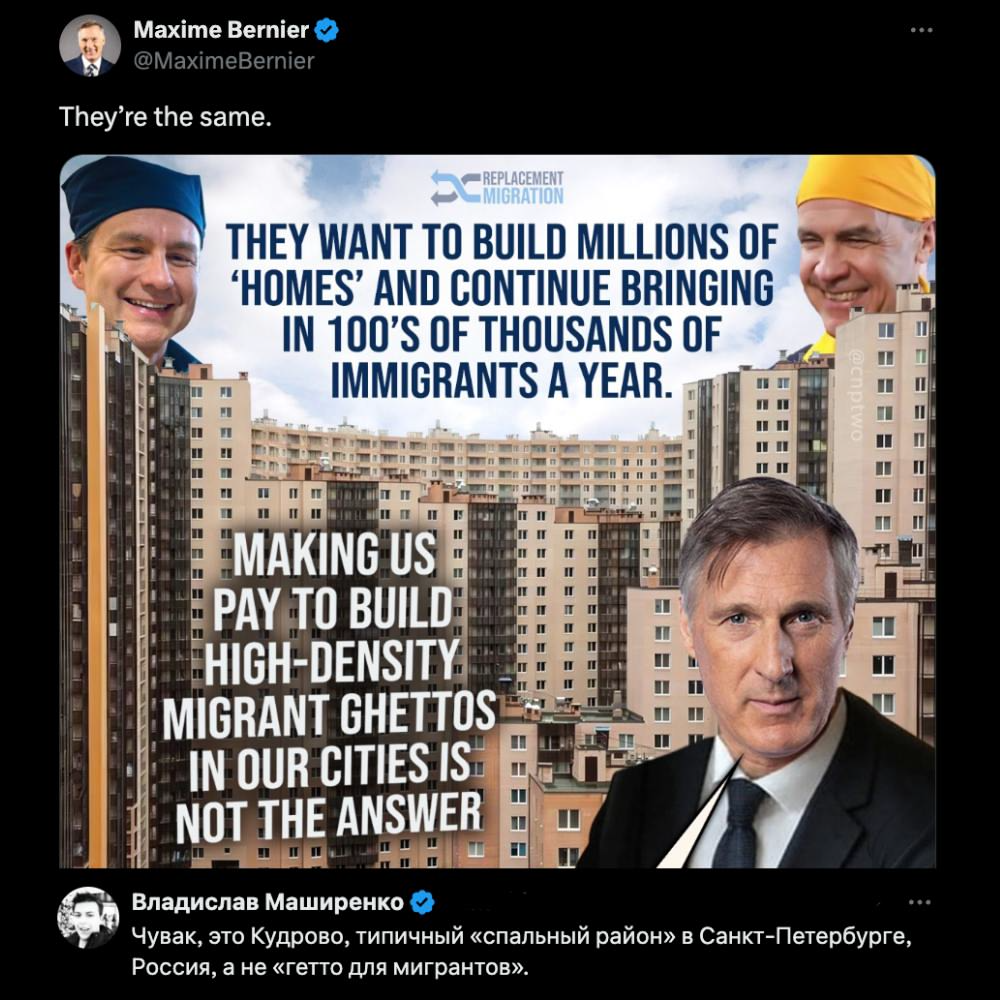Viewport: 1000px width, 1000px height.
Task: Open Maxime Bernier's profile avatar
Action: (x=90, y=46)
